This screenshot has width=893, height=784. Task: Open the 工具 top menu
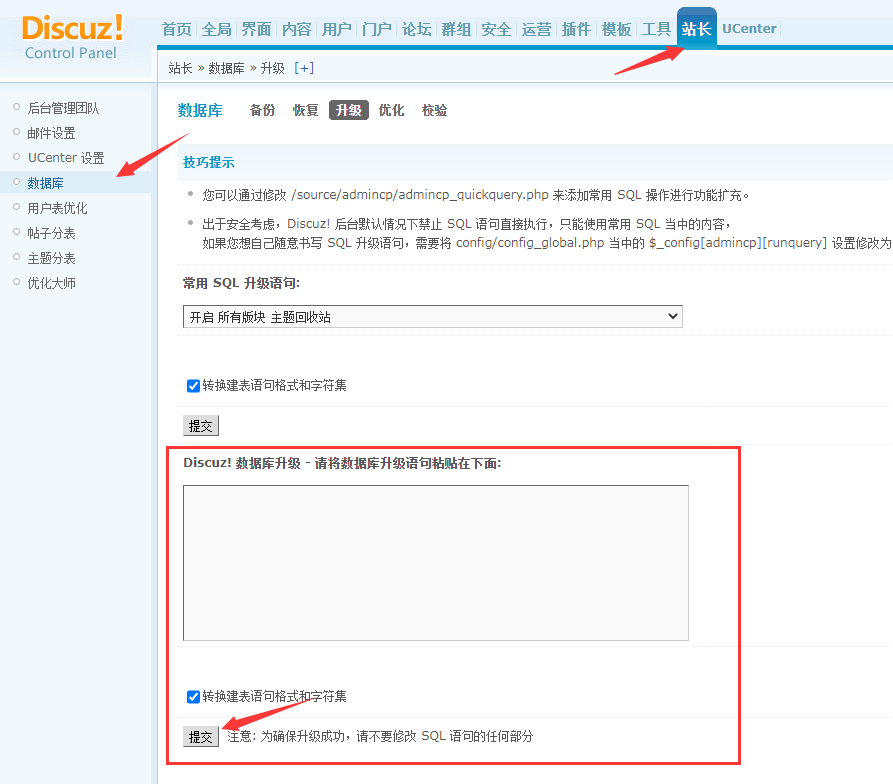[x=657, y=29]
